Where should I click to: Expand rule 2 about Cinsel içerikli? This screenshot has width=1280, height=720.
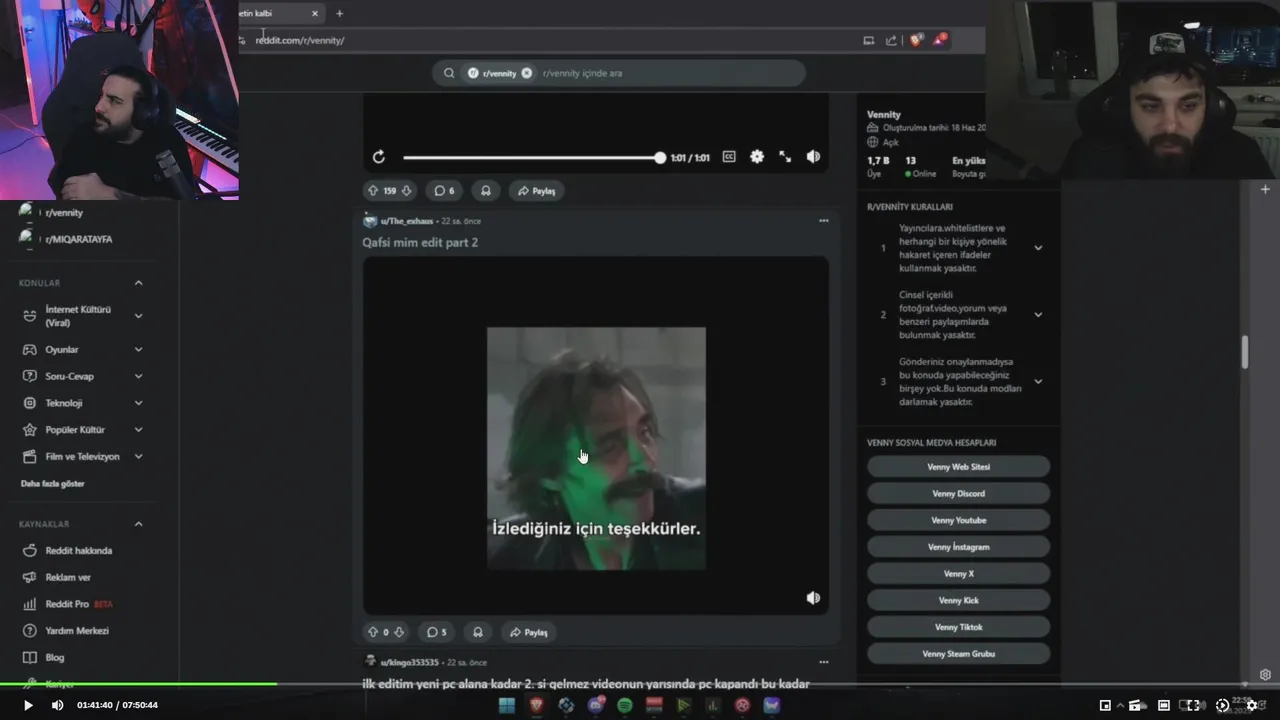pos(1038,315)
